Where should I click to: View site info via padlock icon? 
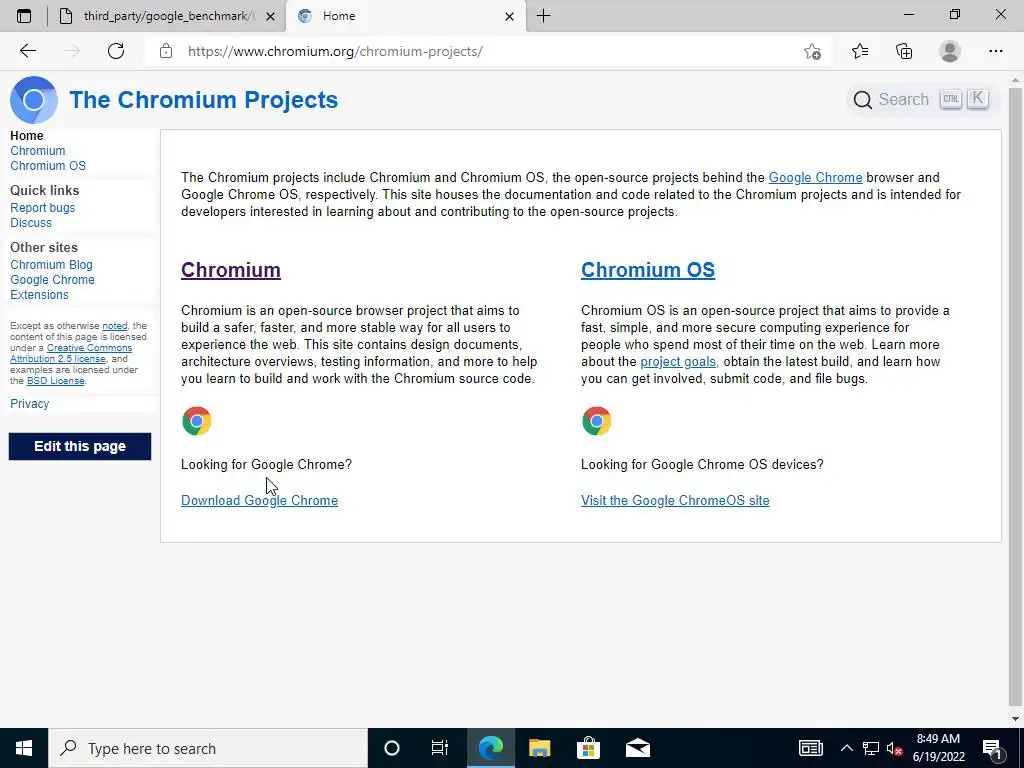click(x=166, y=51)
